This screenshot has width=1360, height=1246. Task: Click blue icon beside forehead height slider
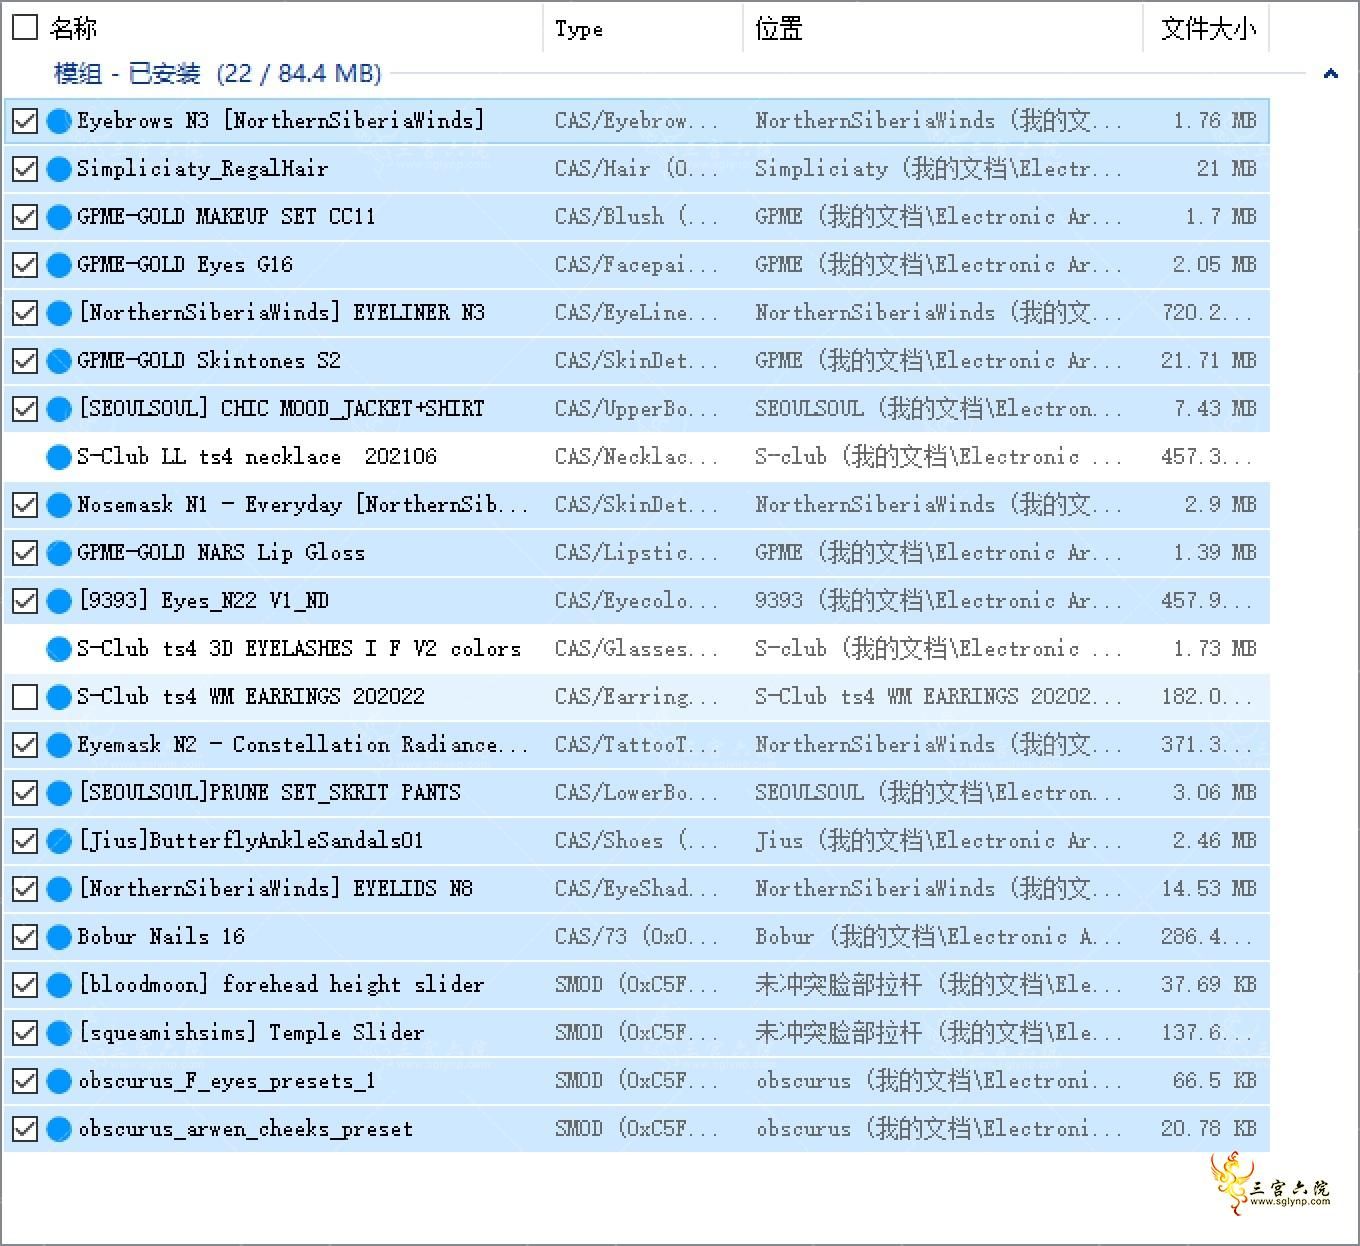pyautogui.click(x=59, y=986)
